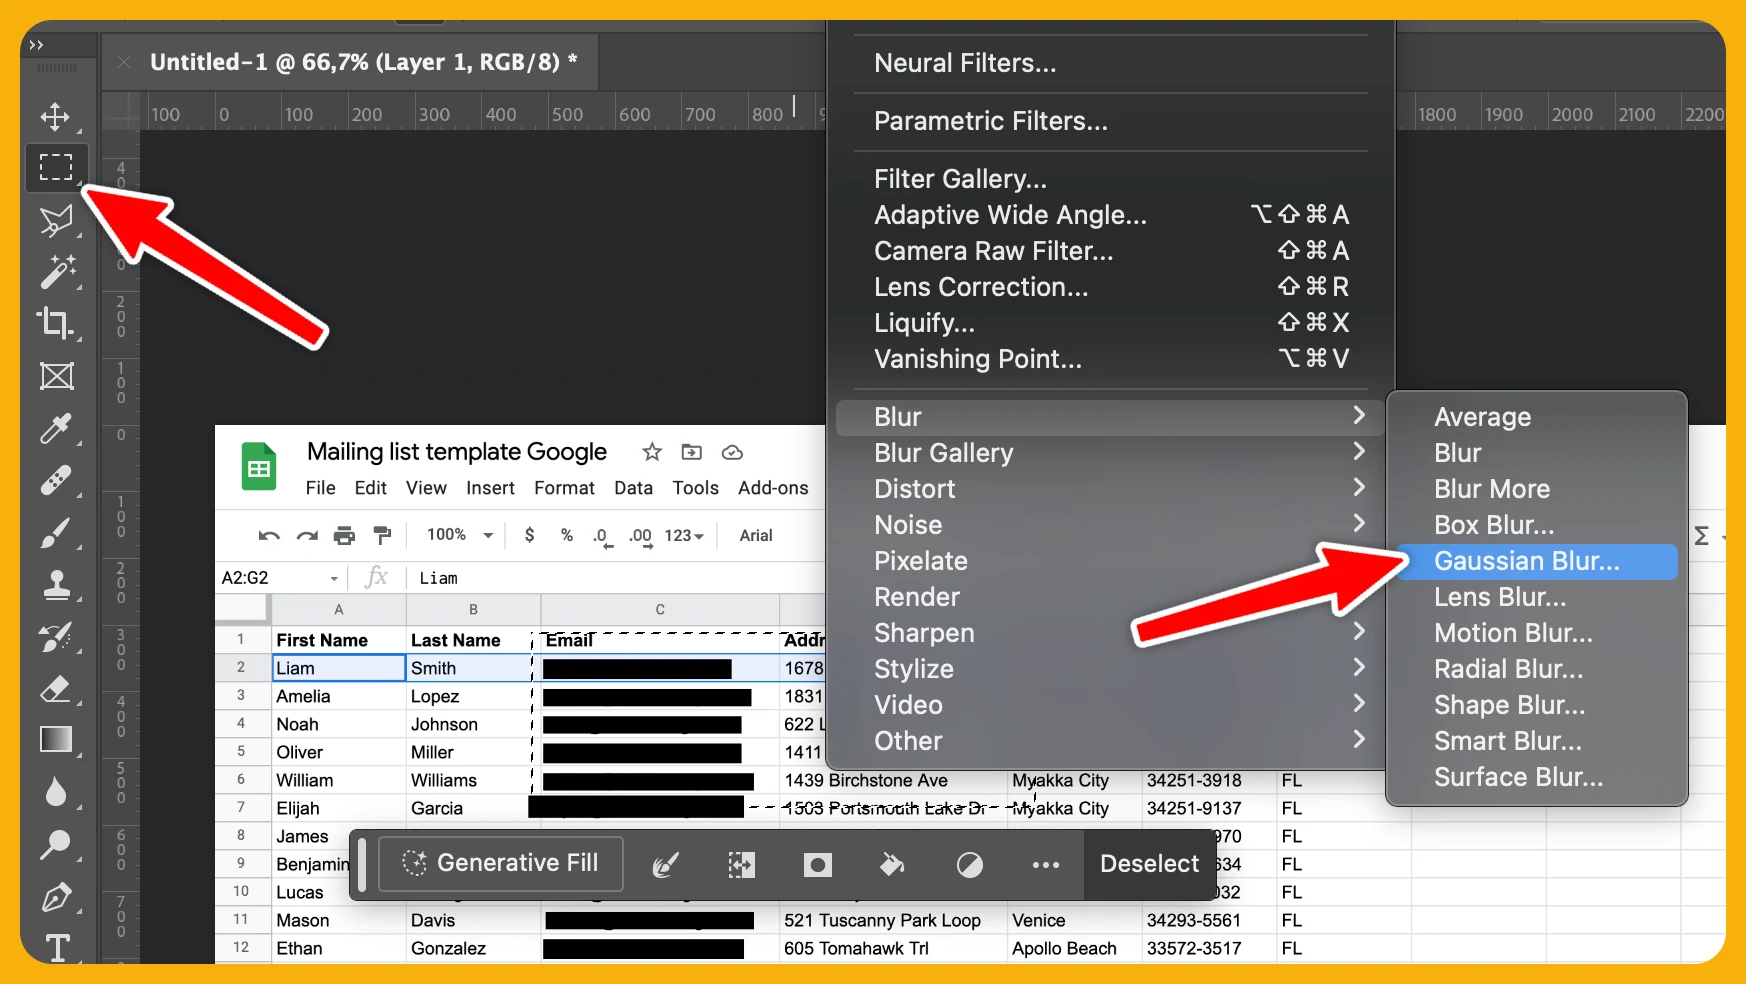Viewport: 1746px width, 984px height.
Task: Close the Untitled-1 document tab
Action: [x=124, y=62]
